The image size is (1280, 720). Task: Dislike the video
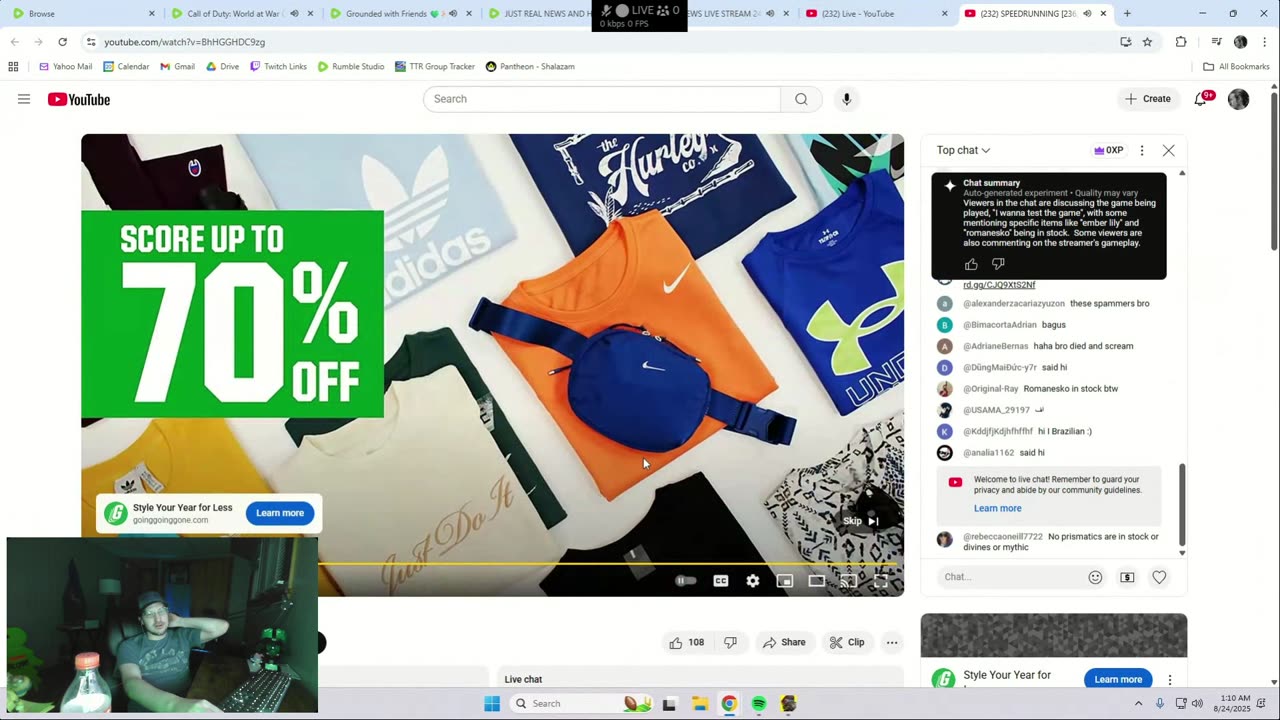(730, 642)
